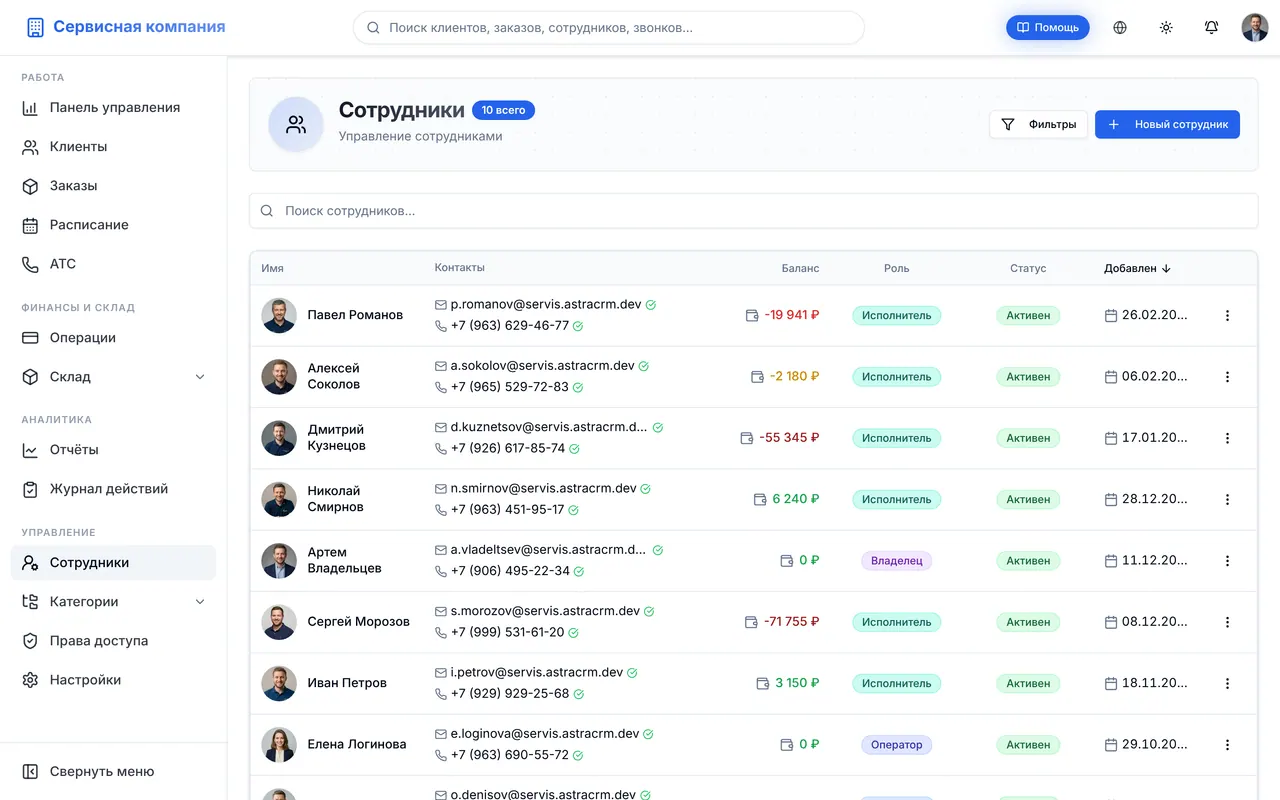Open row actions menu for Дмитрий Кузнецов
Screen dimensions: 1280x800
[x=1227, y=438]
